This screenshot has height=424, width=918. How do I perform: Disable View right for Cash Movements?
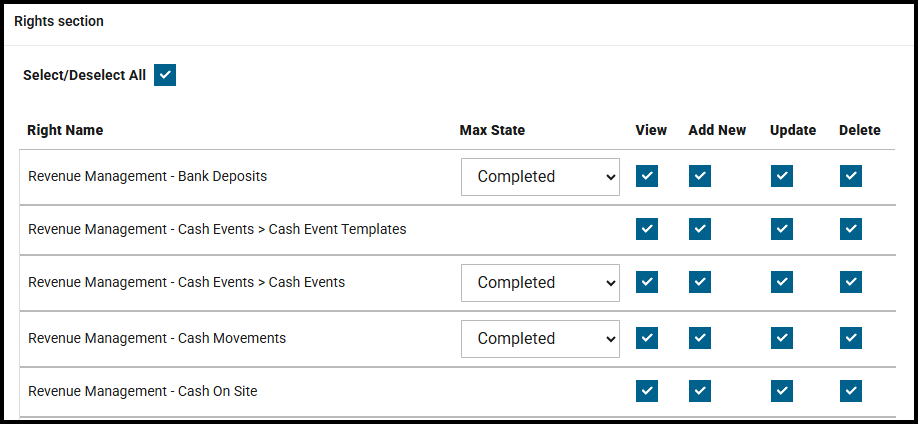[x=647, y=338]
